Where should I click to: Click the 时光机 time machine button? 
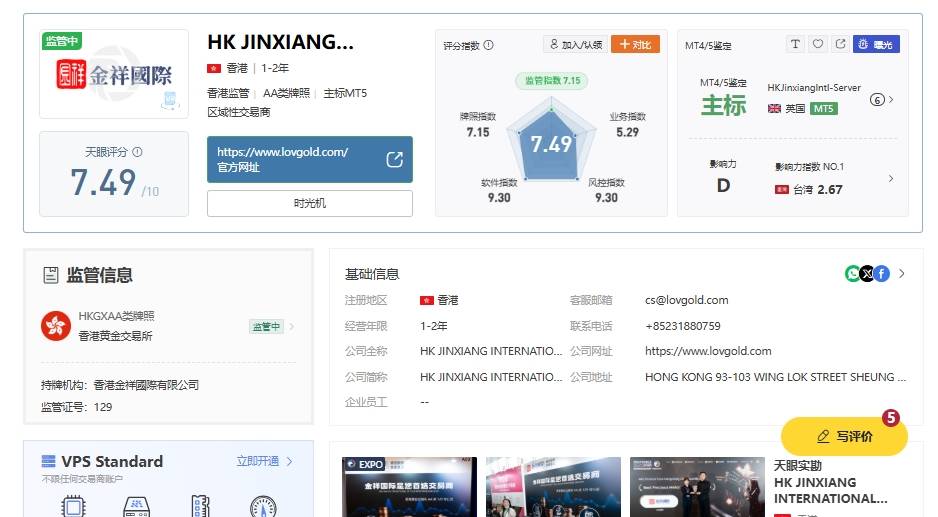(310, 203)
